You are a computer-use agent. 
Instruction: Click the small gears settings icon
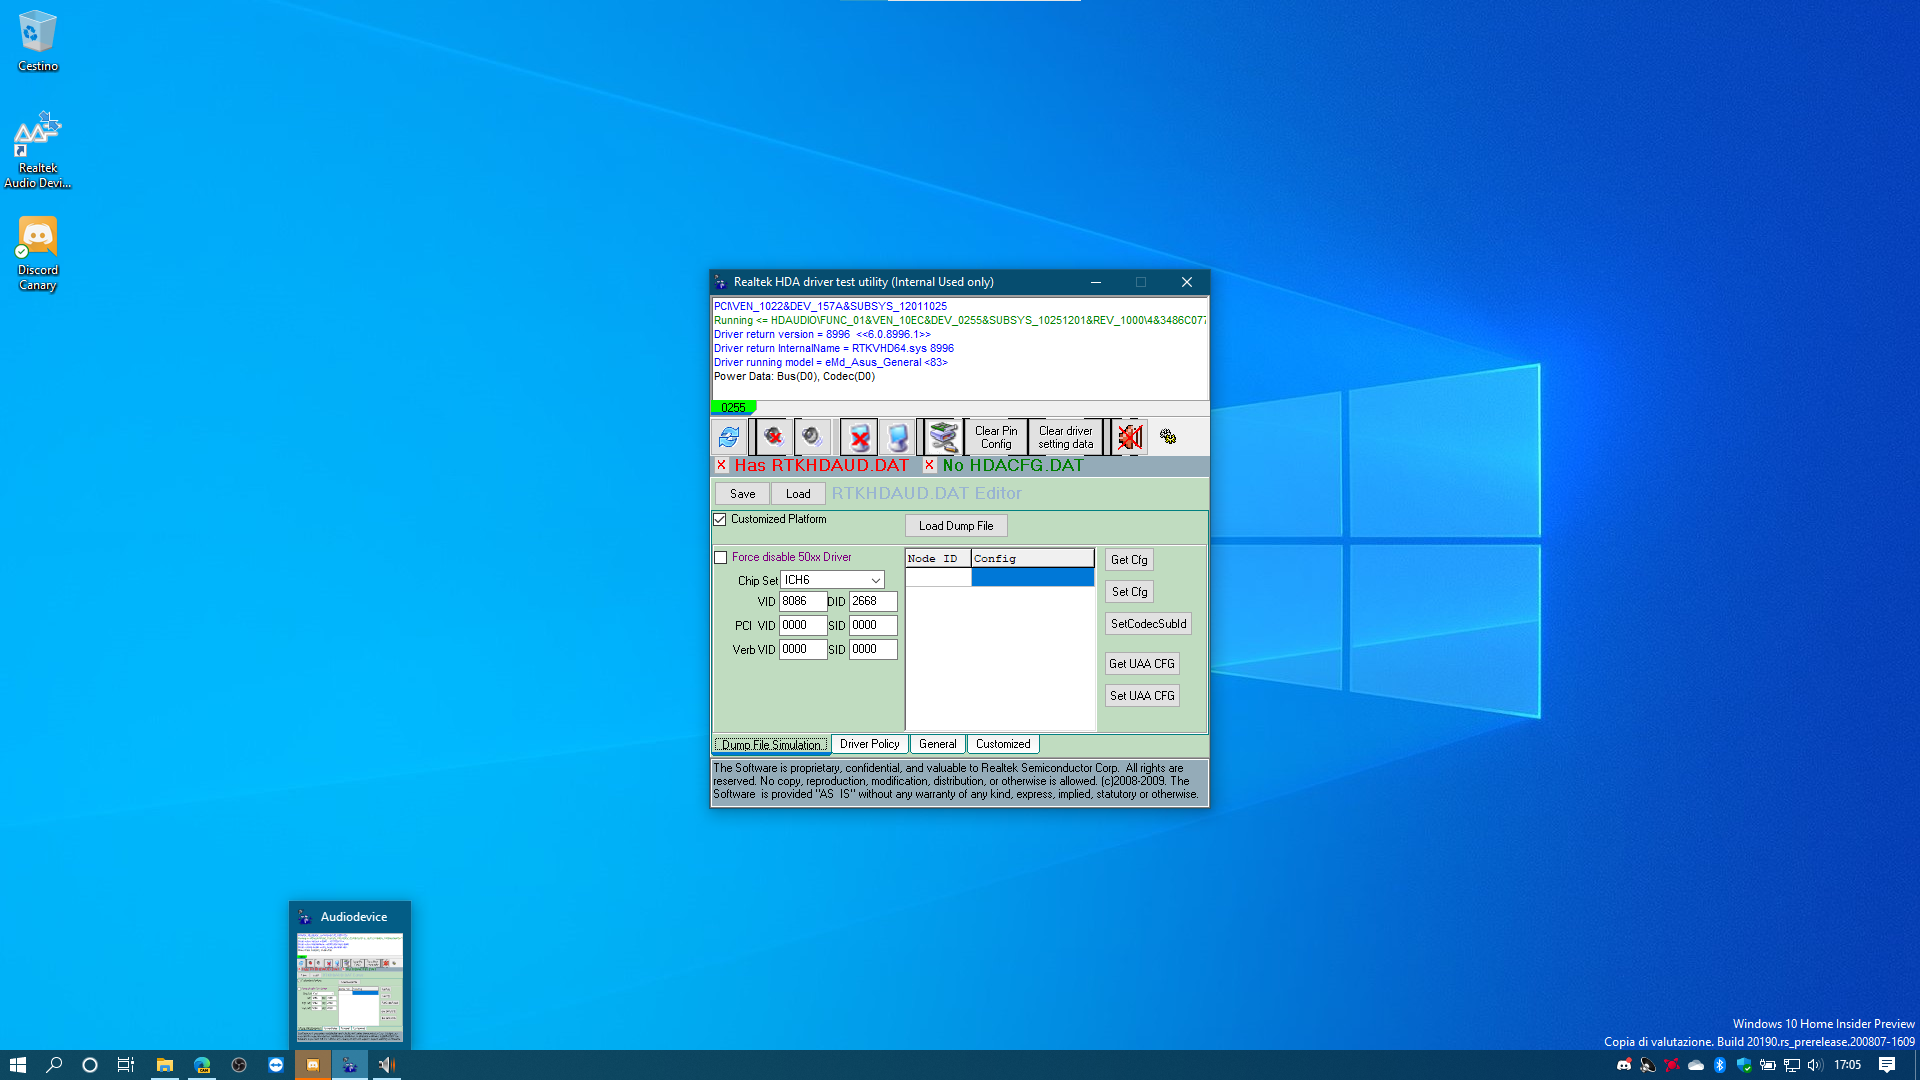(1168, 437)
